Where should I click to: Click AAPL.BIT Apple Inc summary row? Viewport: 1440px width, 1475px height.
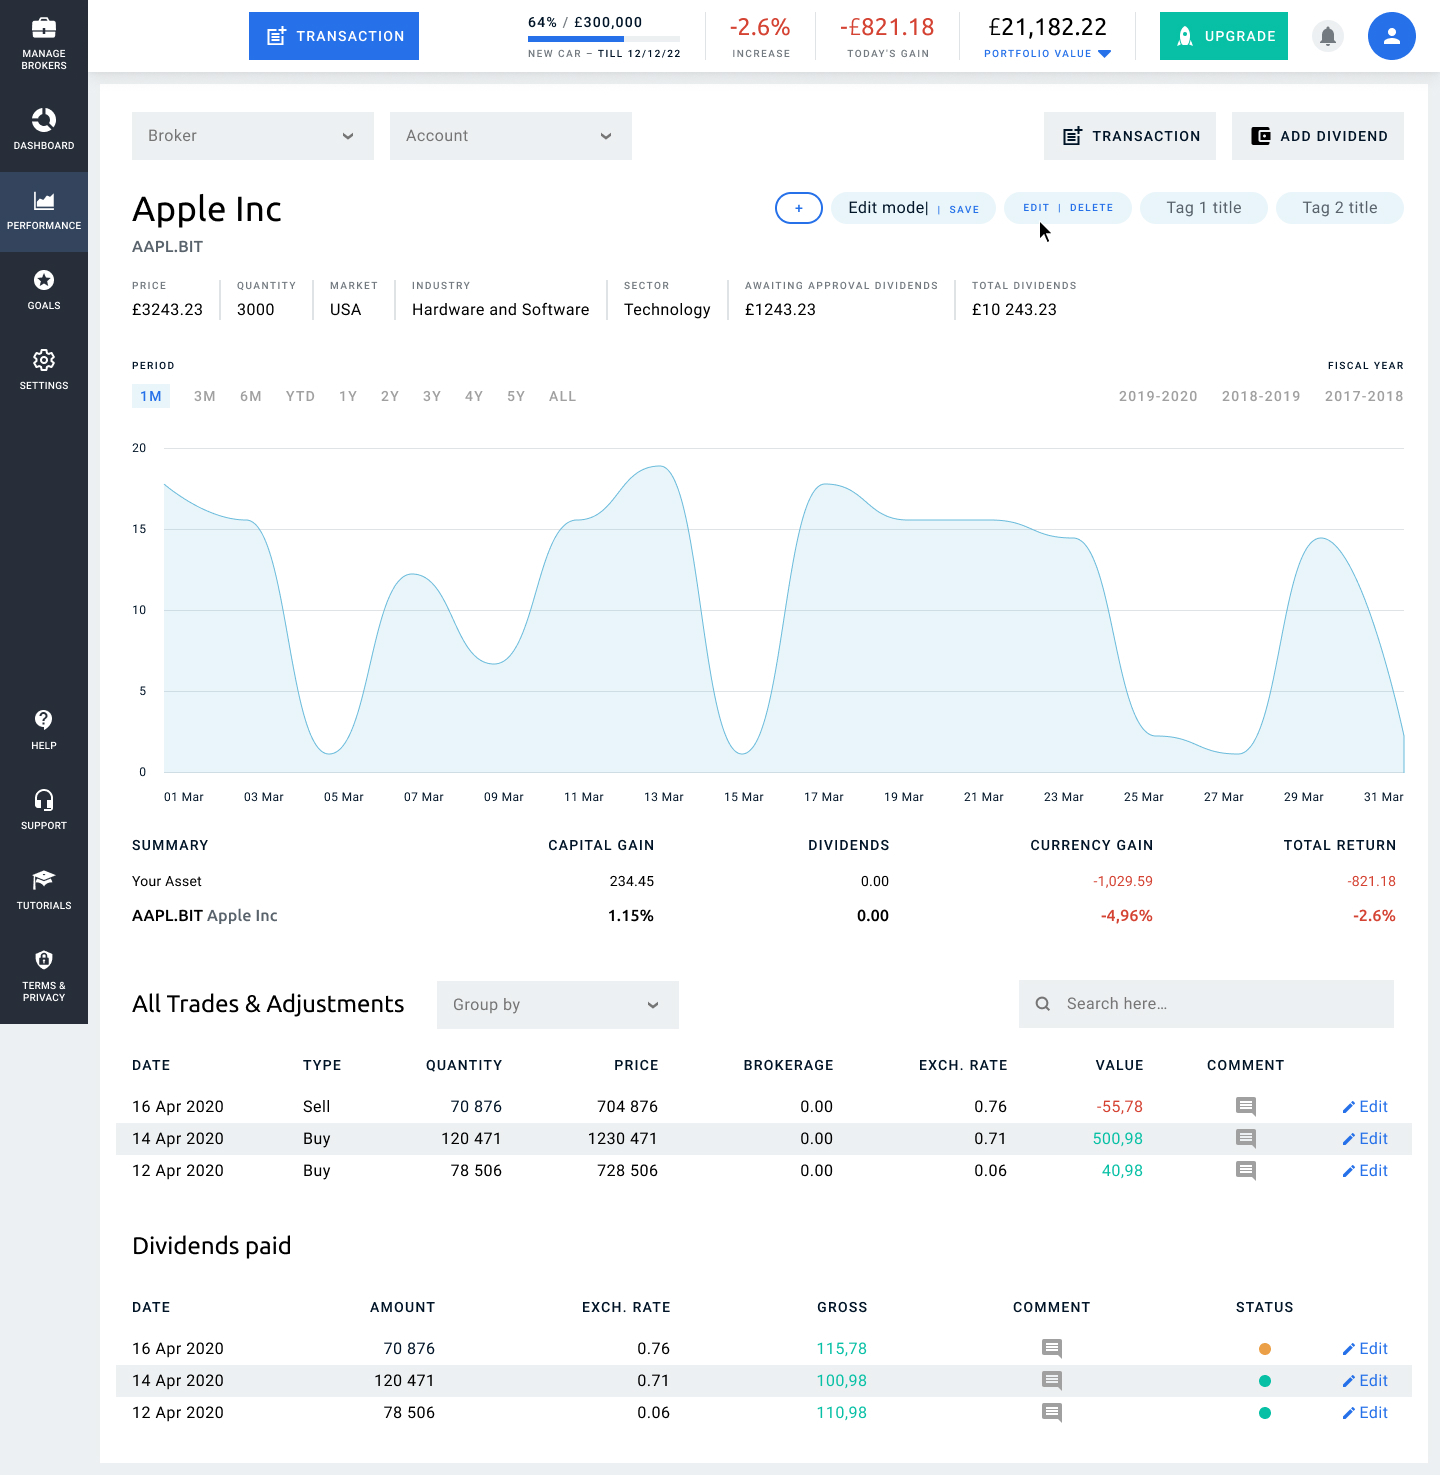click(x=764, y=916)
